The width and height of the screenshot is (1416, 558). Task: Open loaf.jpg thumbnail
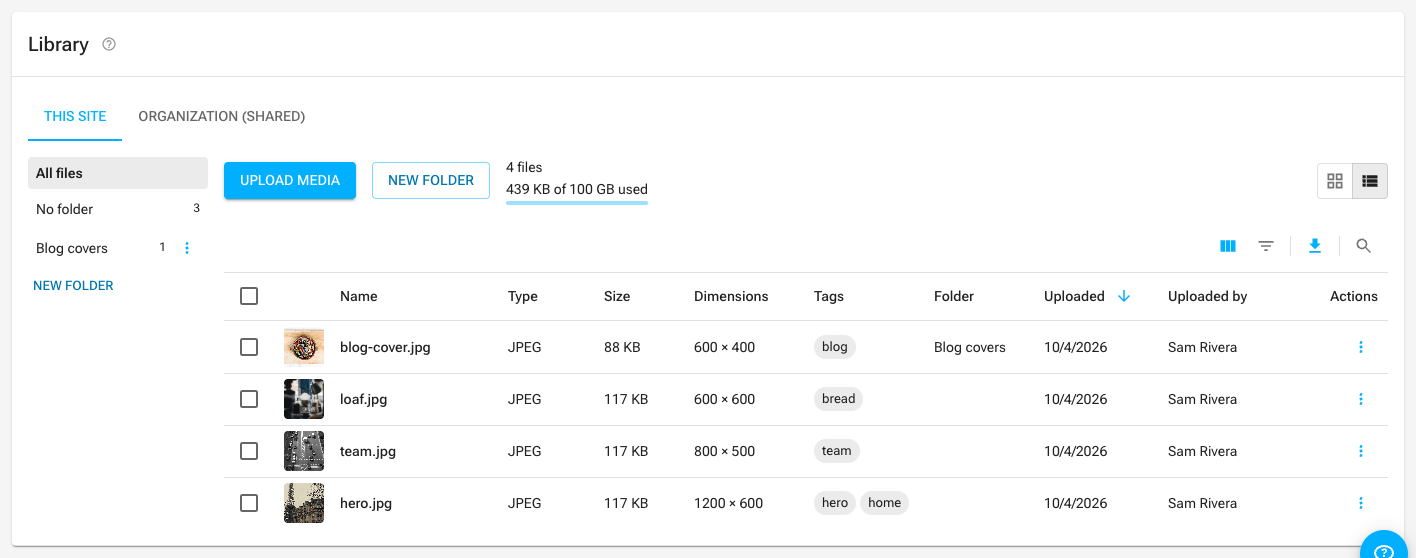304,399
